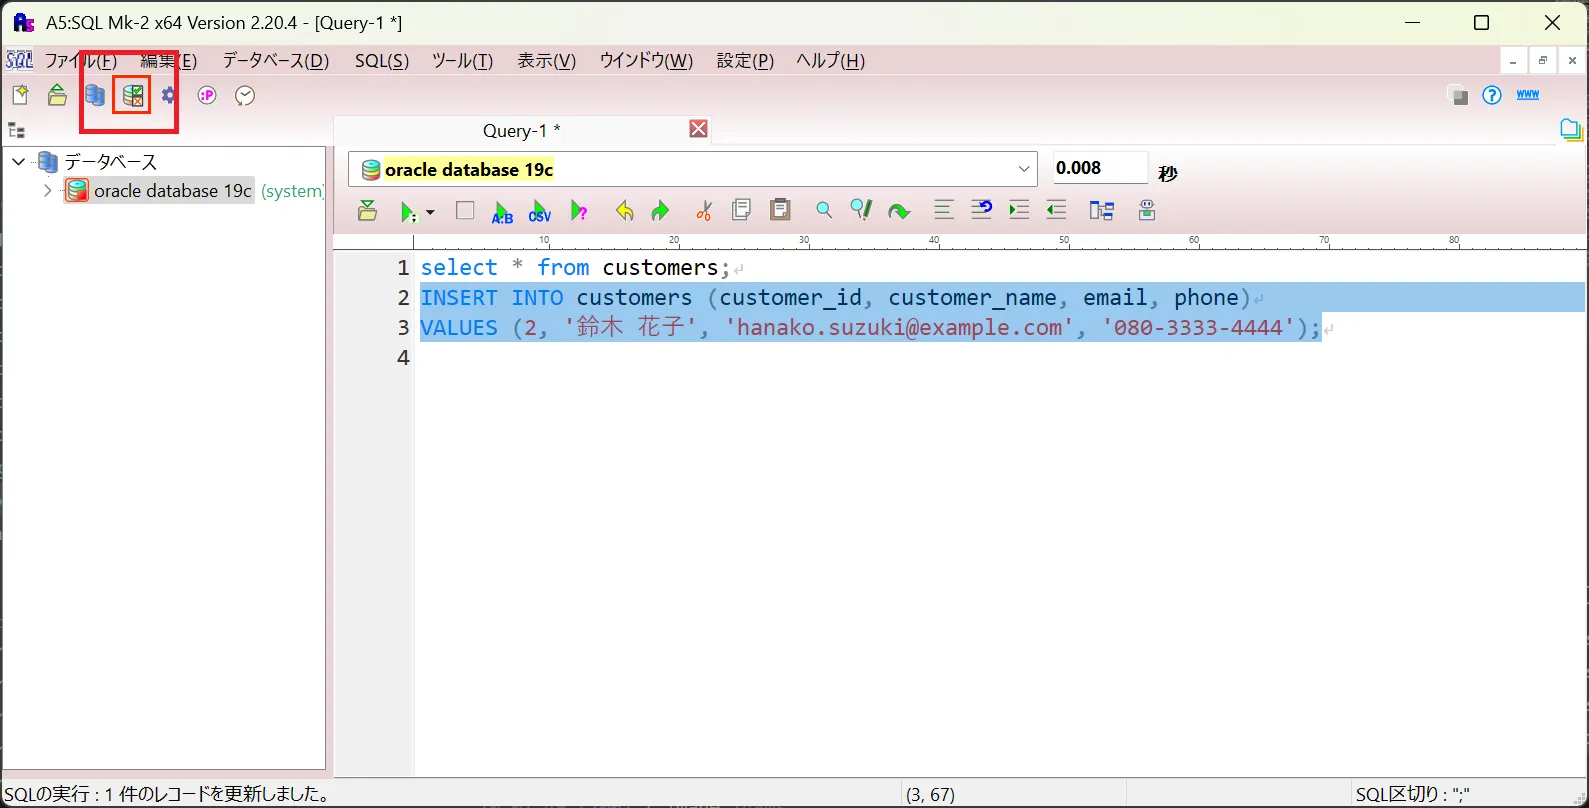
Task: Select the データベース root tree item
Action: pyautogui.click(x=111, y=161)
